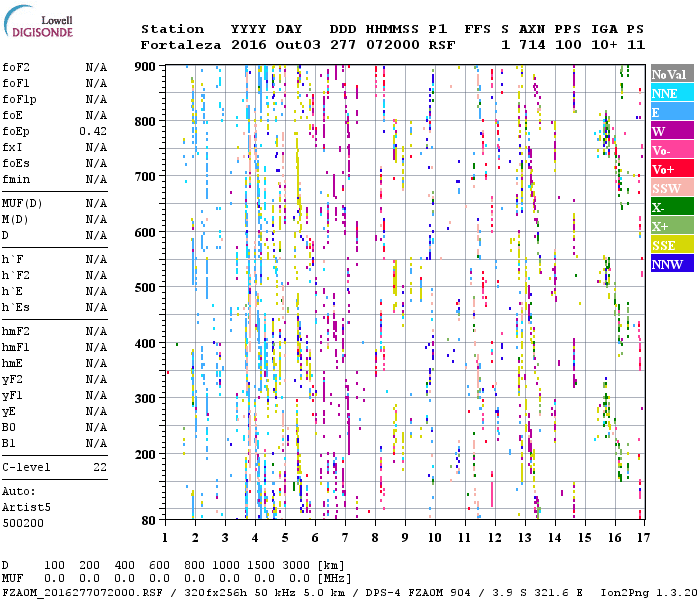This screenshot has width=700, height=600.
Task: Click the 900 km y-axis label
Action: [145, 67]
